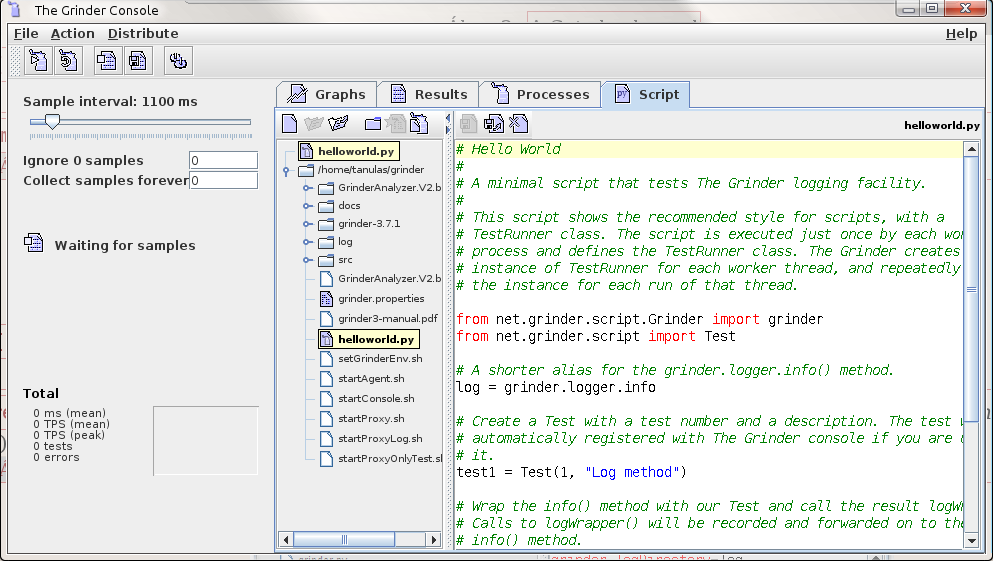Start collecting statistics toolbar icon

(106, 61)
